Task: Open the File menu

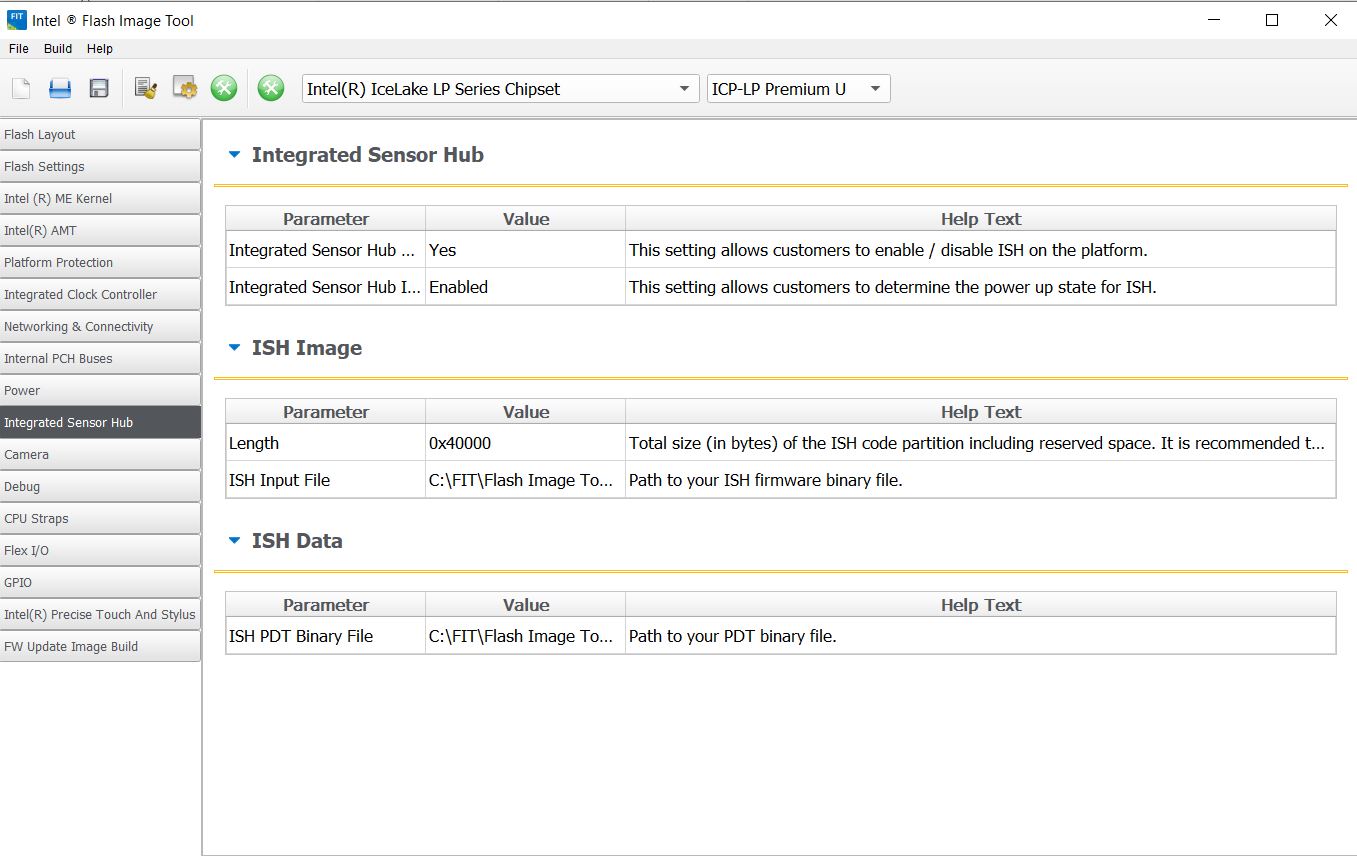Action: point(19,49)
